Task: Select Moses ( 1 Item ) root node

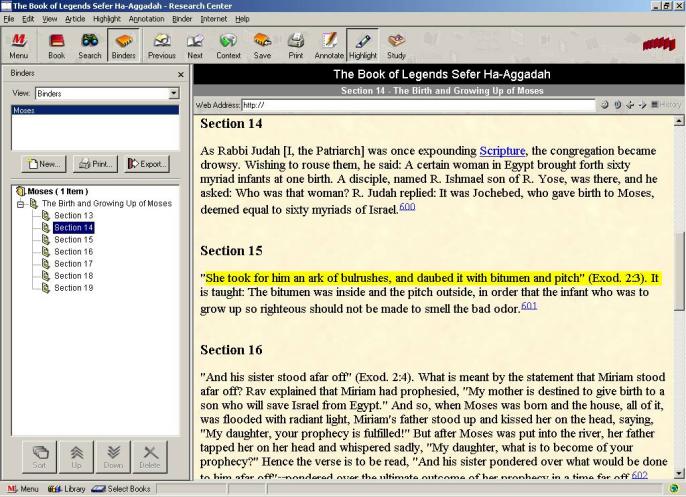Action: tap(57, 191)
